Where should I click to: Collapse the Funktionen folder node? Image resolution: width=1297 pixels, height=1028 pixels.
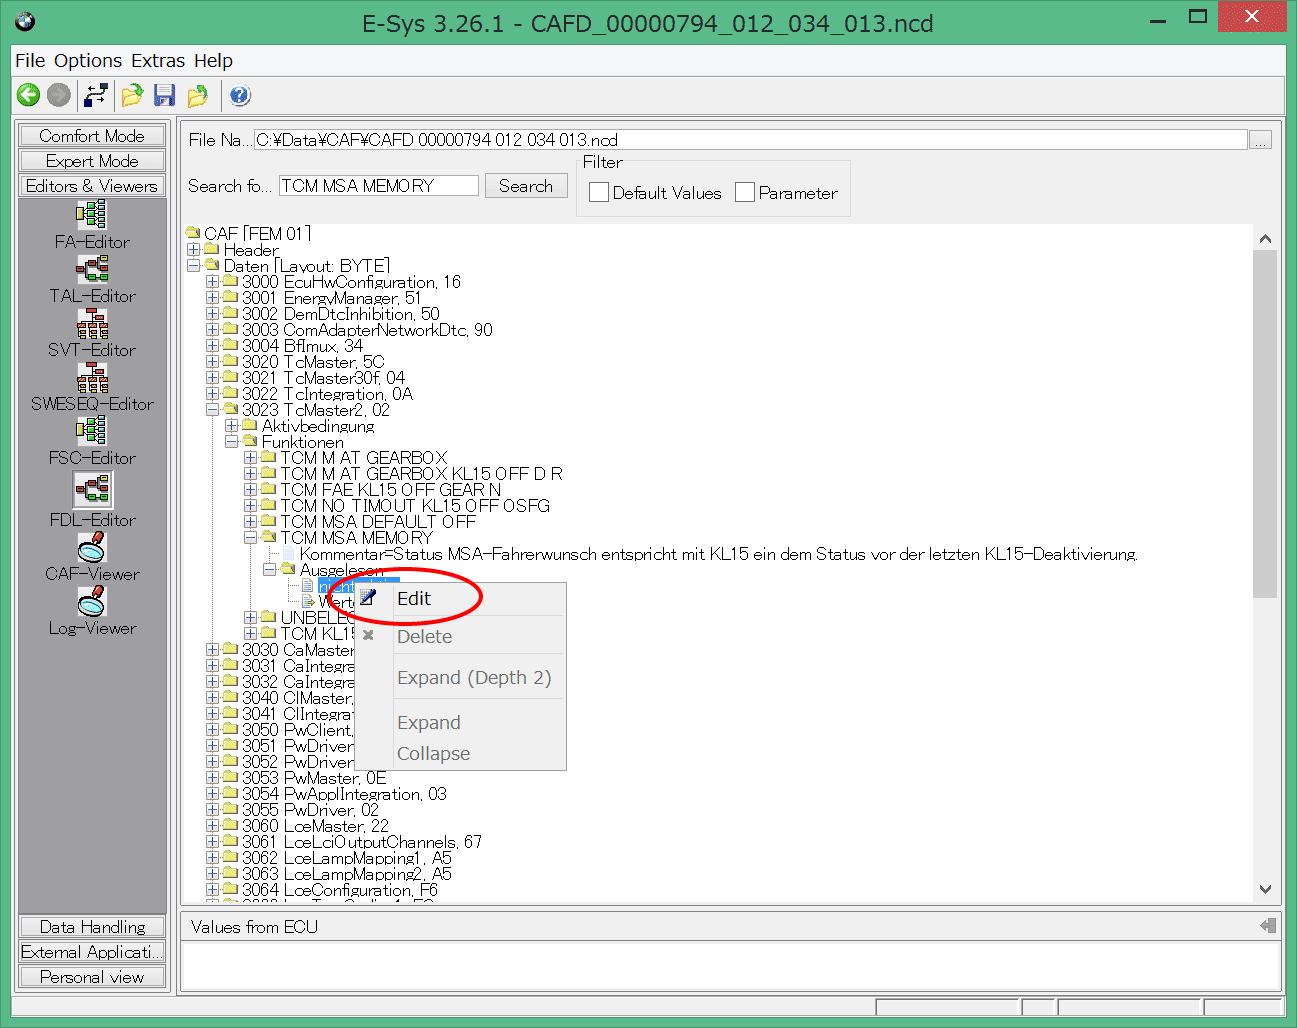pos(231,442)
